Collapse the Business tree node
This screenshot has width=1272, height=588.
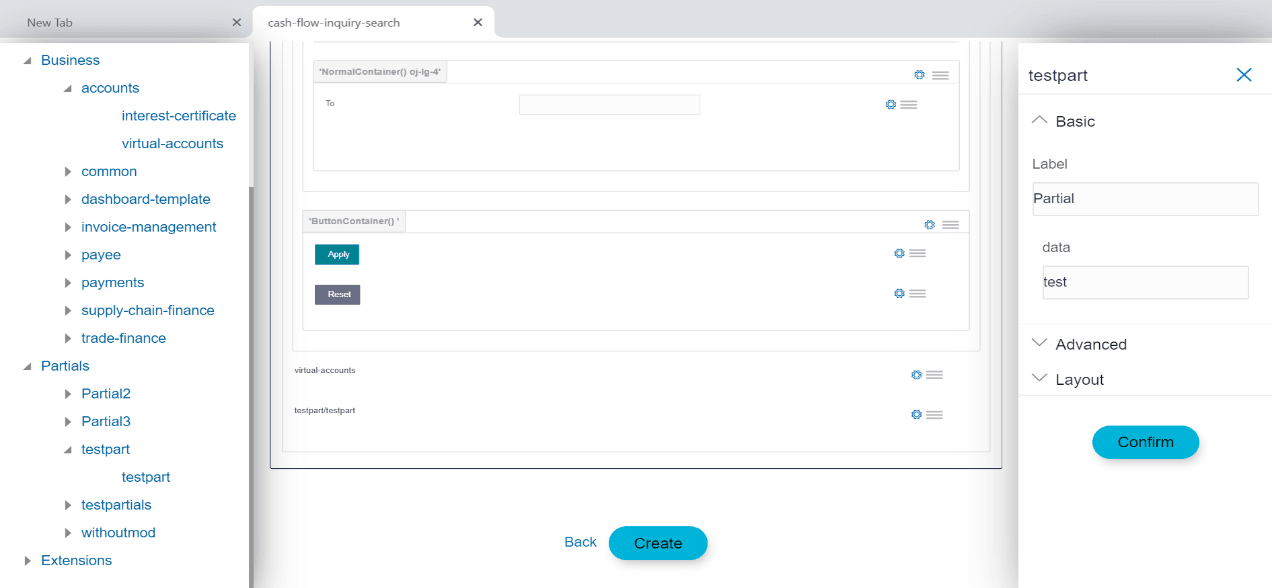[x=27, y=61]
